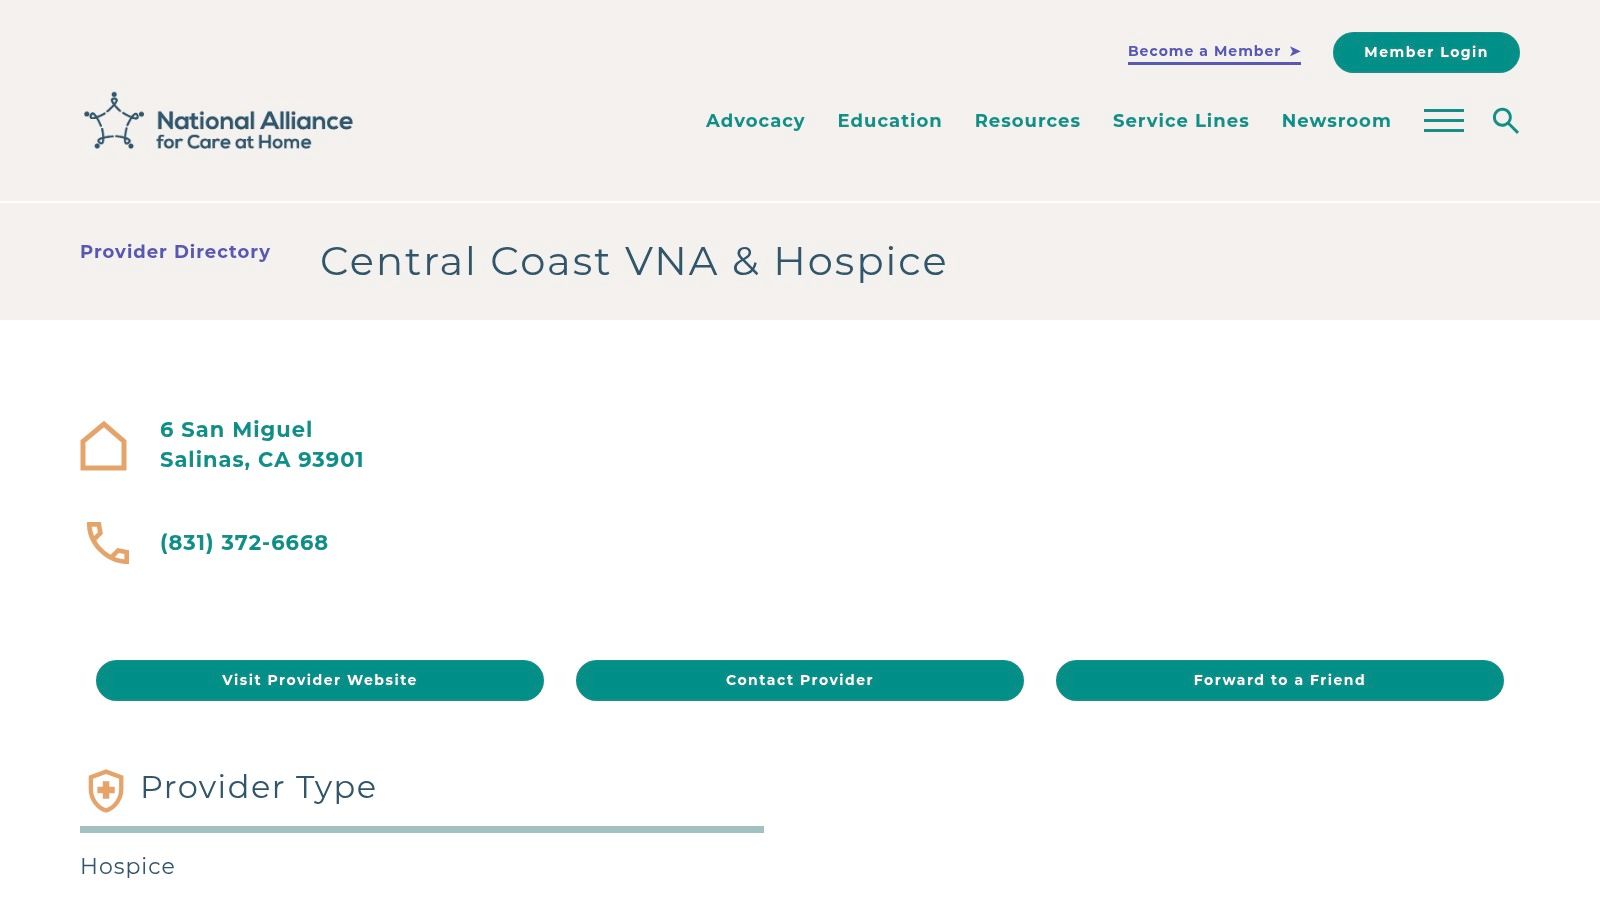
Task: Go to the Provider Directory page
Action: point(175,252)
